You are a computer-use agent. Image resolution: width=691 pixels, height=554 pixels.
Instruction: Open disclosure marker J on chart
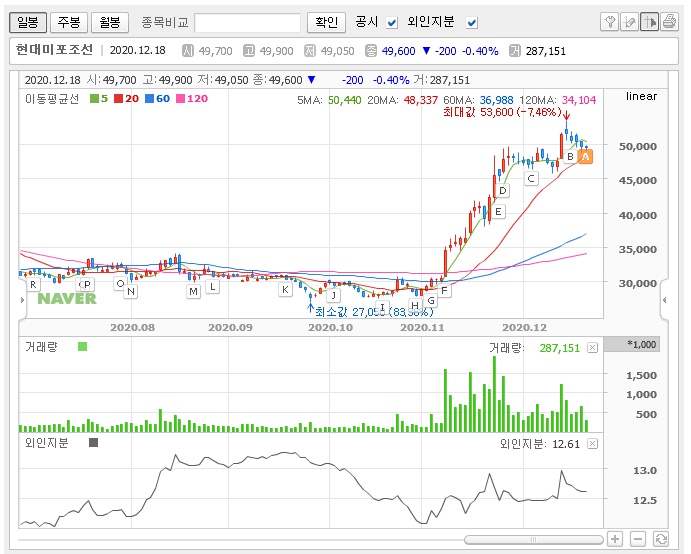click(334, 295)
